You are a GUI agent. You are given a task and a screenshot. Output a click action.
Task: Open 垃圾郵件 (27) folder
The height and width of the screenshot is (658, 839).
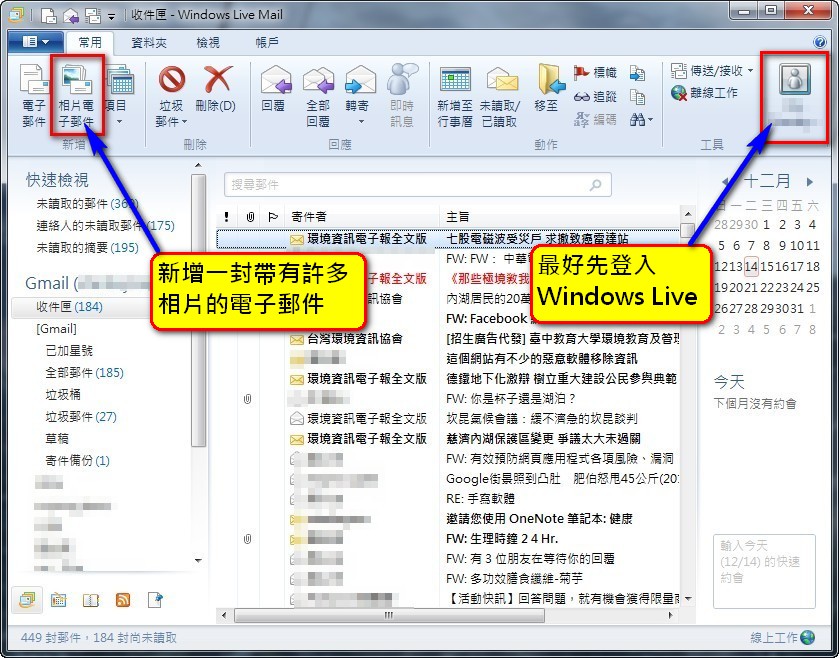click(x=81, y=417)
